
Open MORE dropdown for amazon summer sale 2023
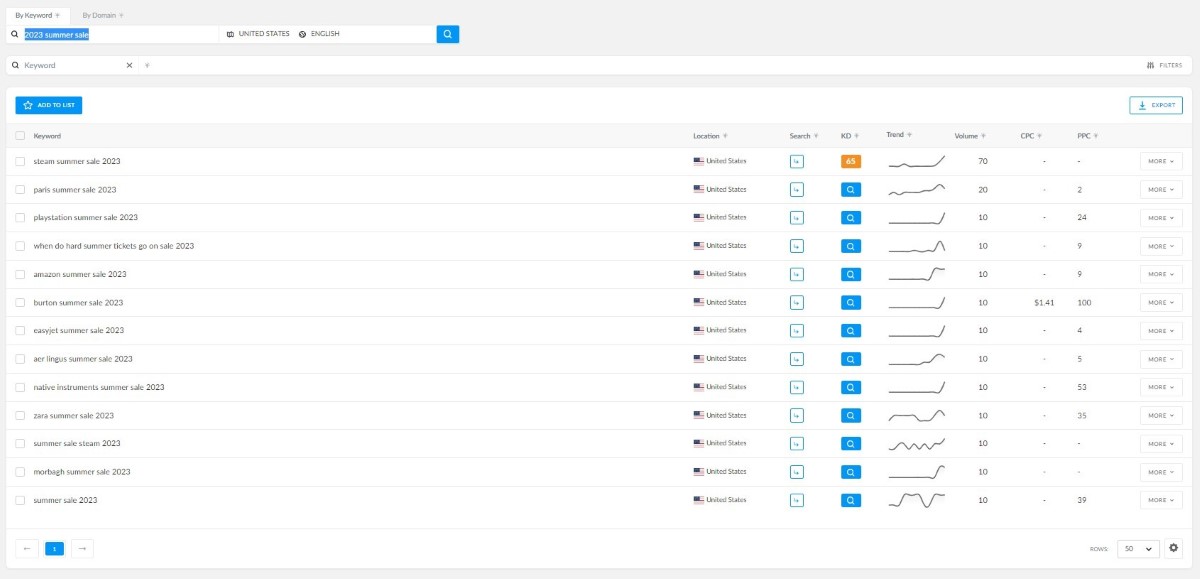click(x=1161, y=274)
